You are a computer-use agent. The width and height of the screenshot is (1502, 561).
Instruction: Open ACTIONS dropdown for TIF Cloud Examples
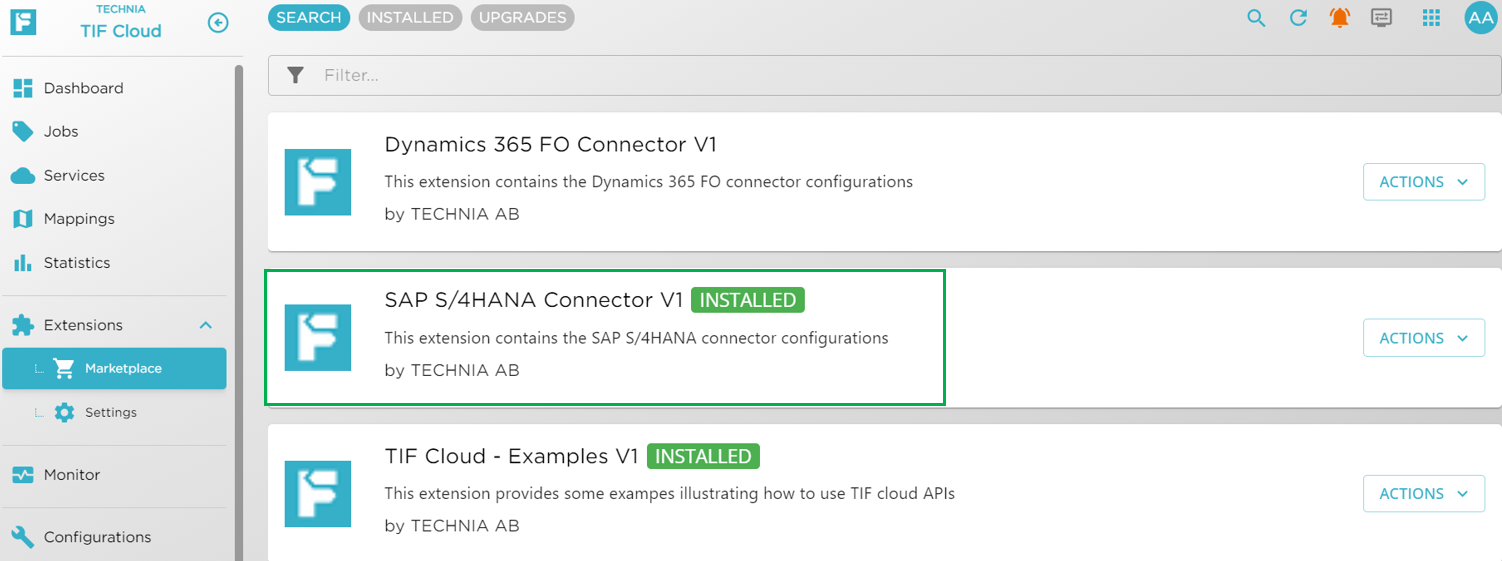tap(1423, 494)
